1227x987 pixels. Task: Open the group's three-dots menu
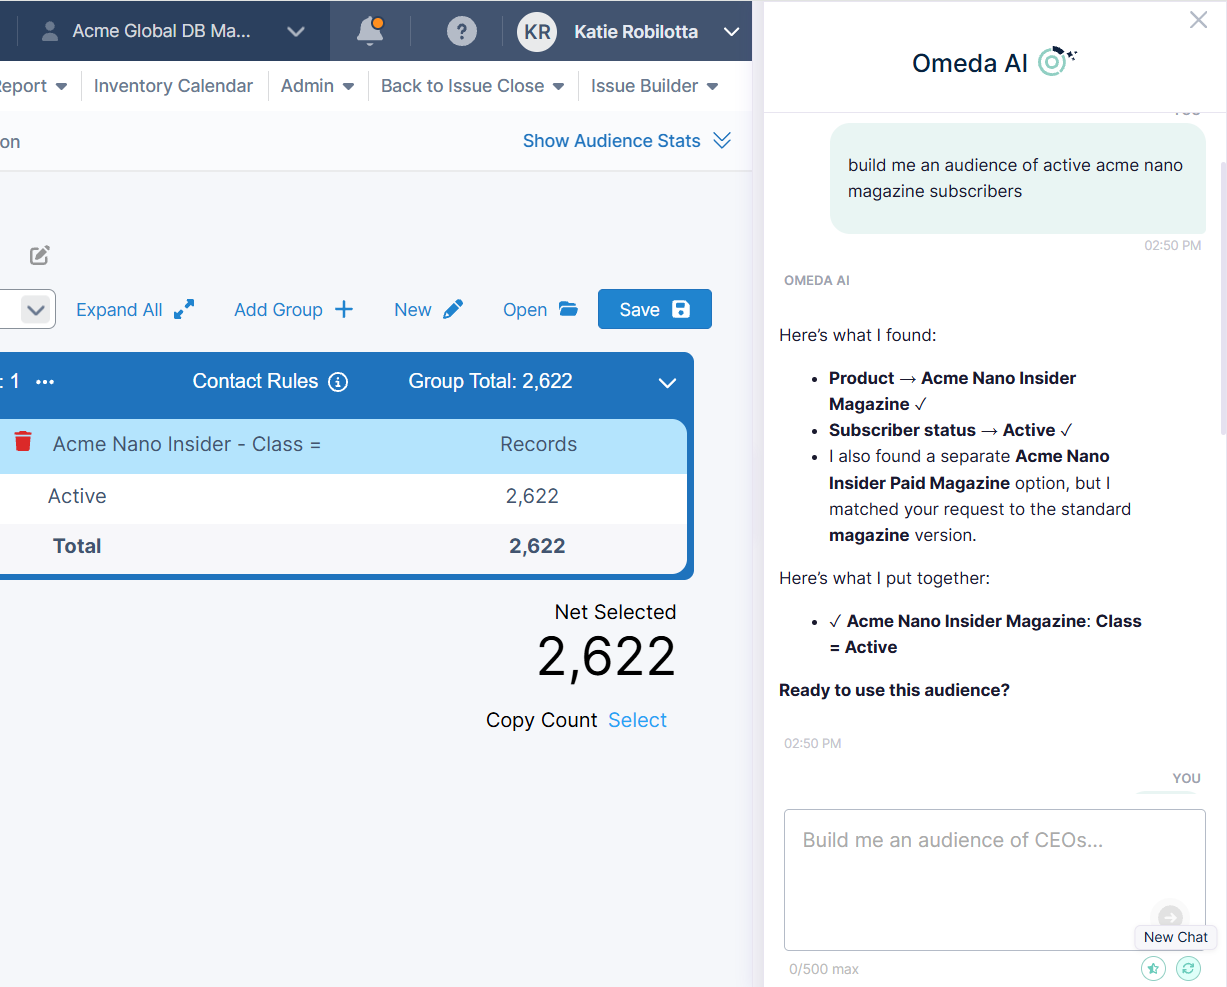click(x=45, y=381)
